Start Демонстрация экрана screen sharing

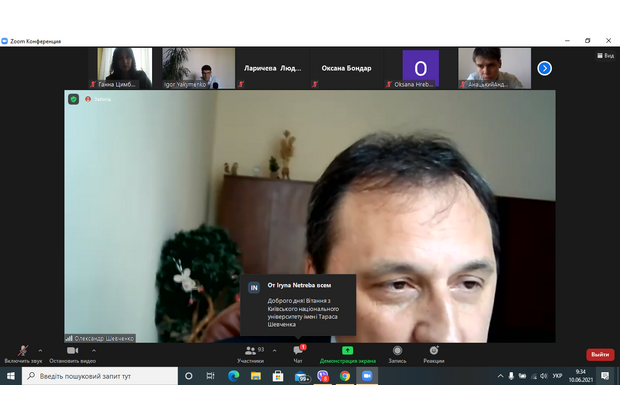tap(348, 355)
